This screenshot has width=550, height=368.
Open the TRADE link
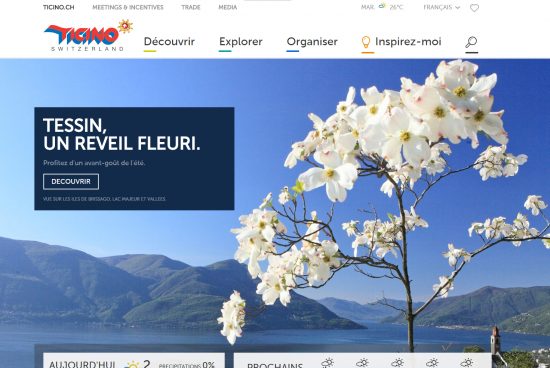click(x=191, y=7)
